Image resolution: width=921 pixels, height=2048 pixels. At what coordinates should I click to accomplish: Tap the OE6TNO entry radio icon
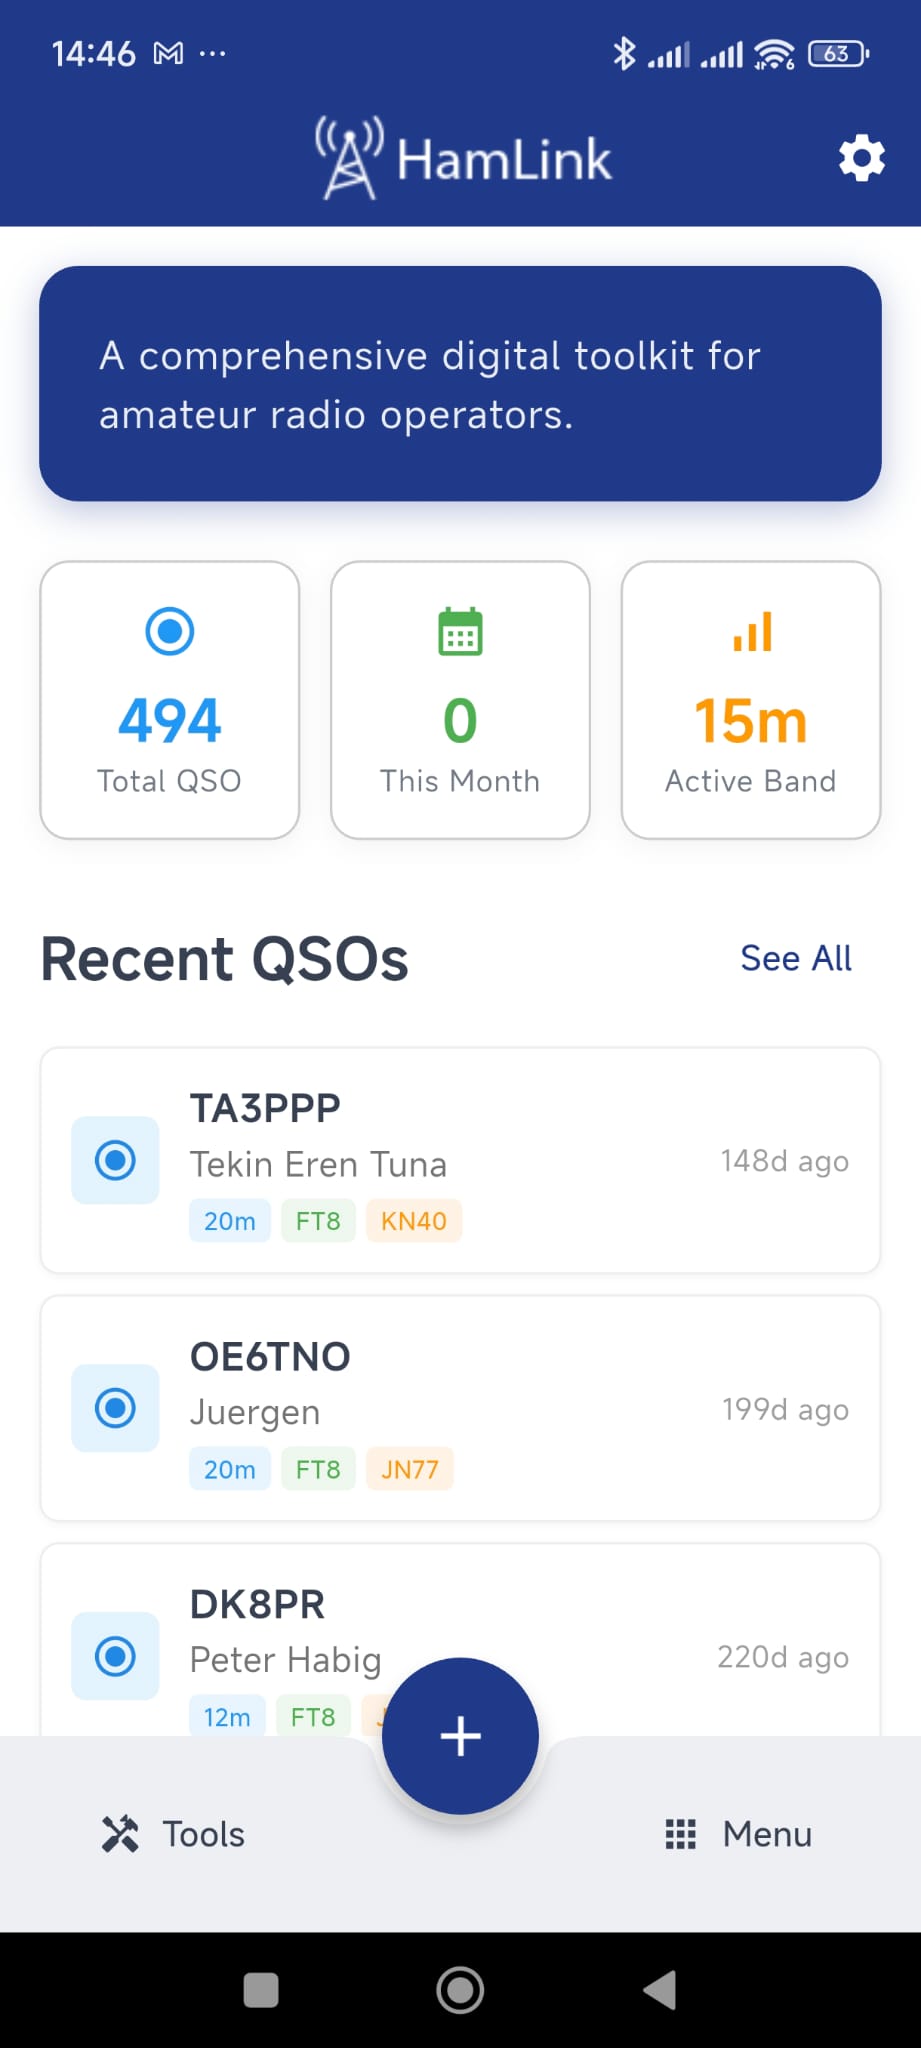115,1408
